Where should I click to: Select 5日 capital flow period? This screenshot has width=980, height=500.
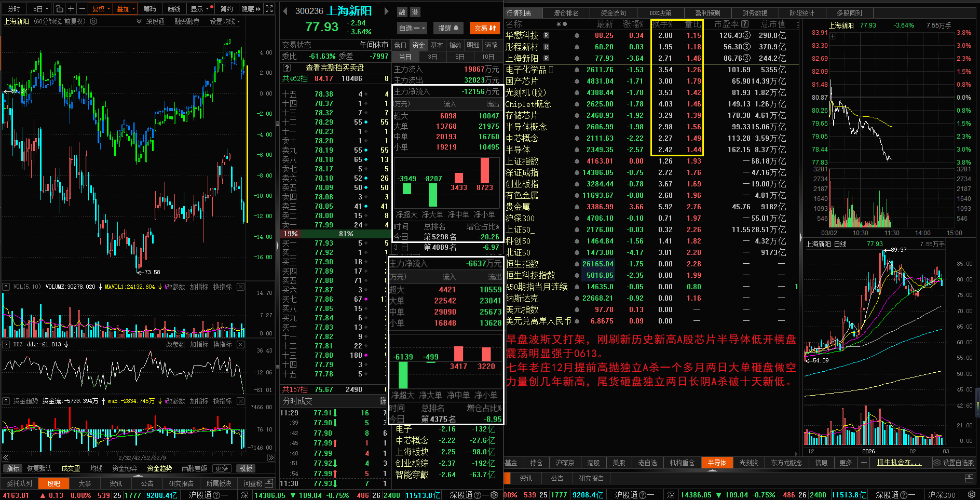point(460,57)
